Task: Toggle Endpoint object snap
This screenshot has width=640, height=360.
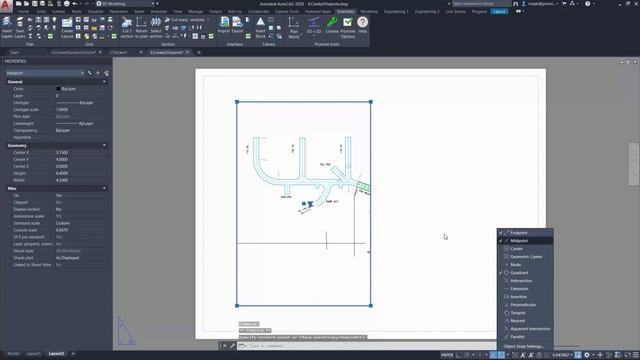Action: pos(525,233)
